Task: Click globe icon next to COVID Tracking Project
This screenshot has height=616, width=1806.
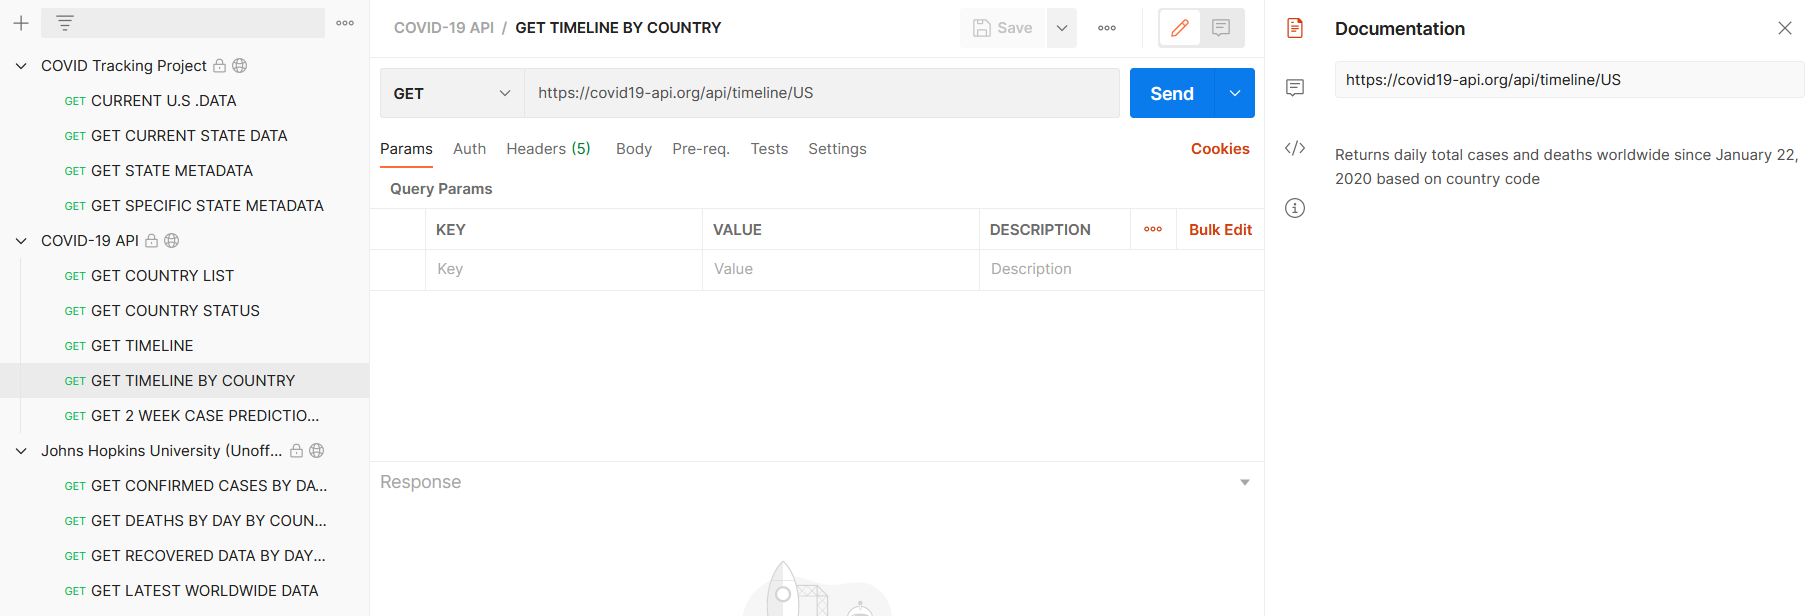Action: point(240,66)
